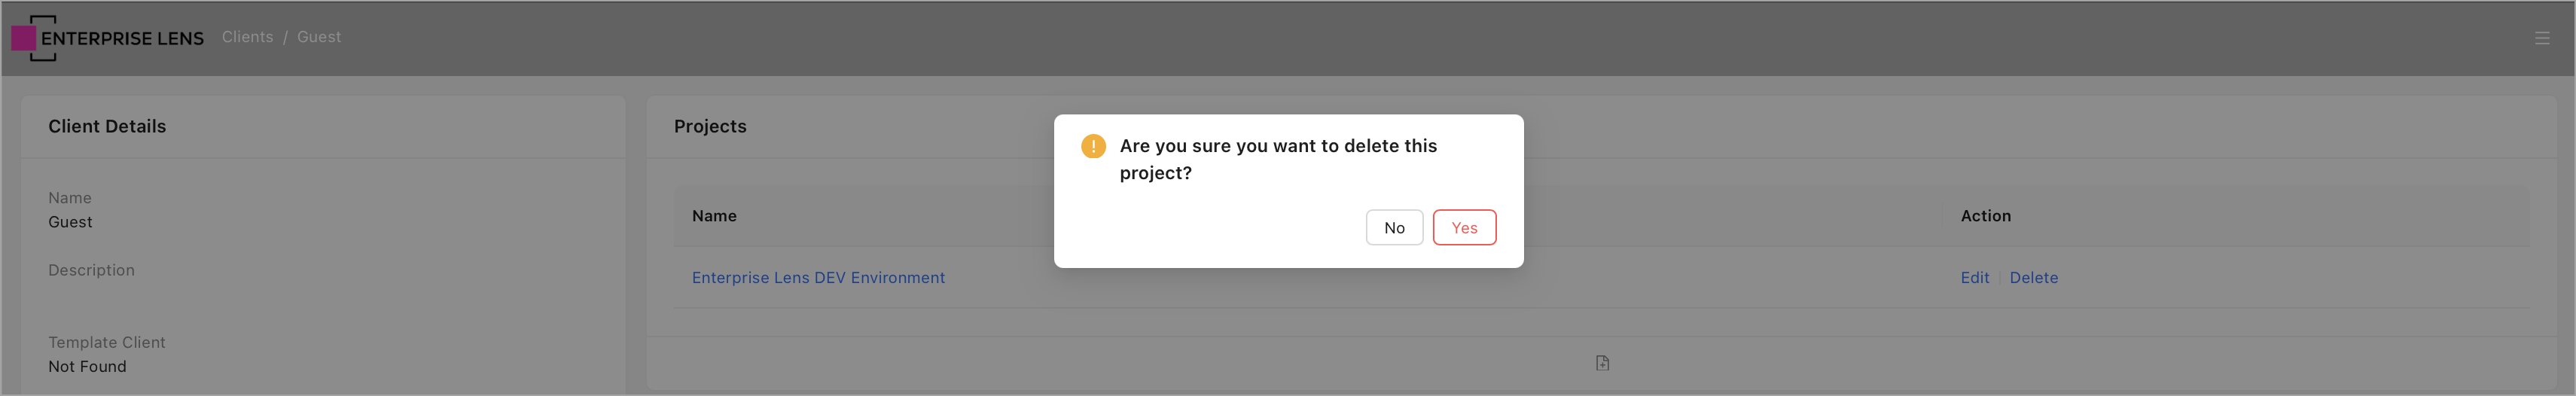Click the Template Client label

pos(107,342)
